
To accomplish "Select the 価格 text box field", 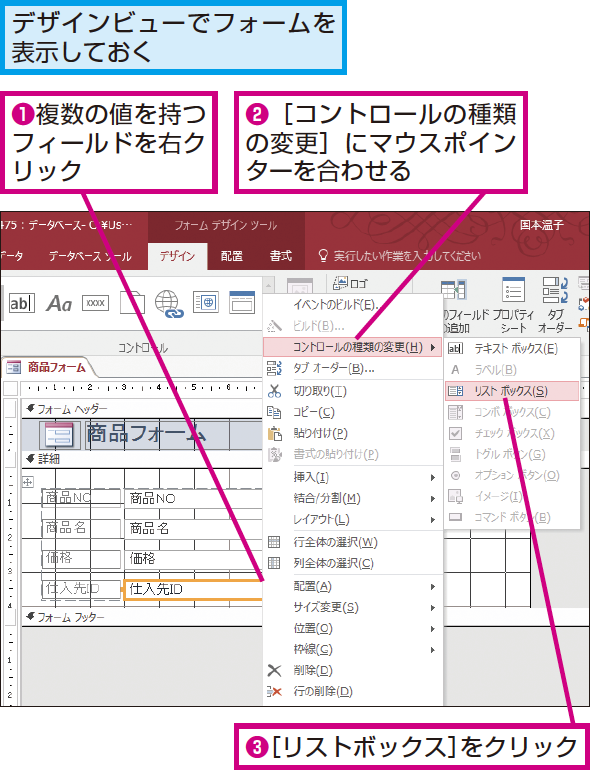I will [x=193, y=558].
